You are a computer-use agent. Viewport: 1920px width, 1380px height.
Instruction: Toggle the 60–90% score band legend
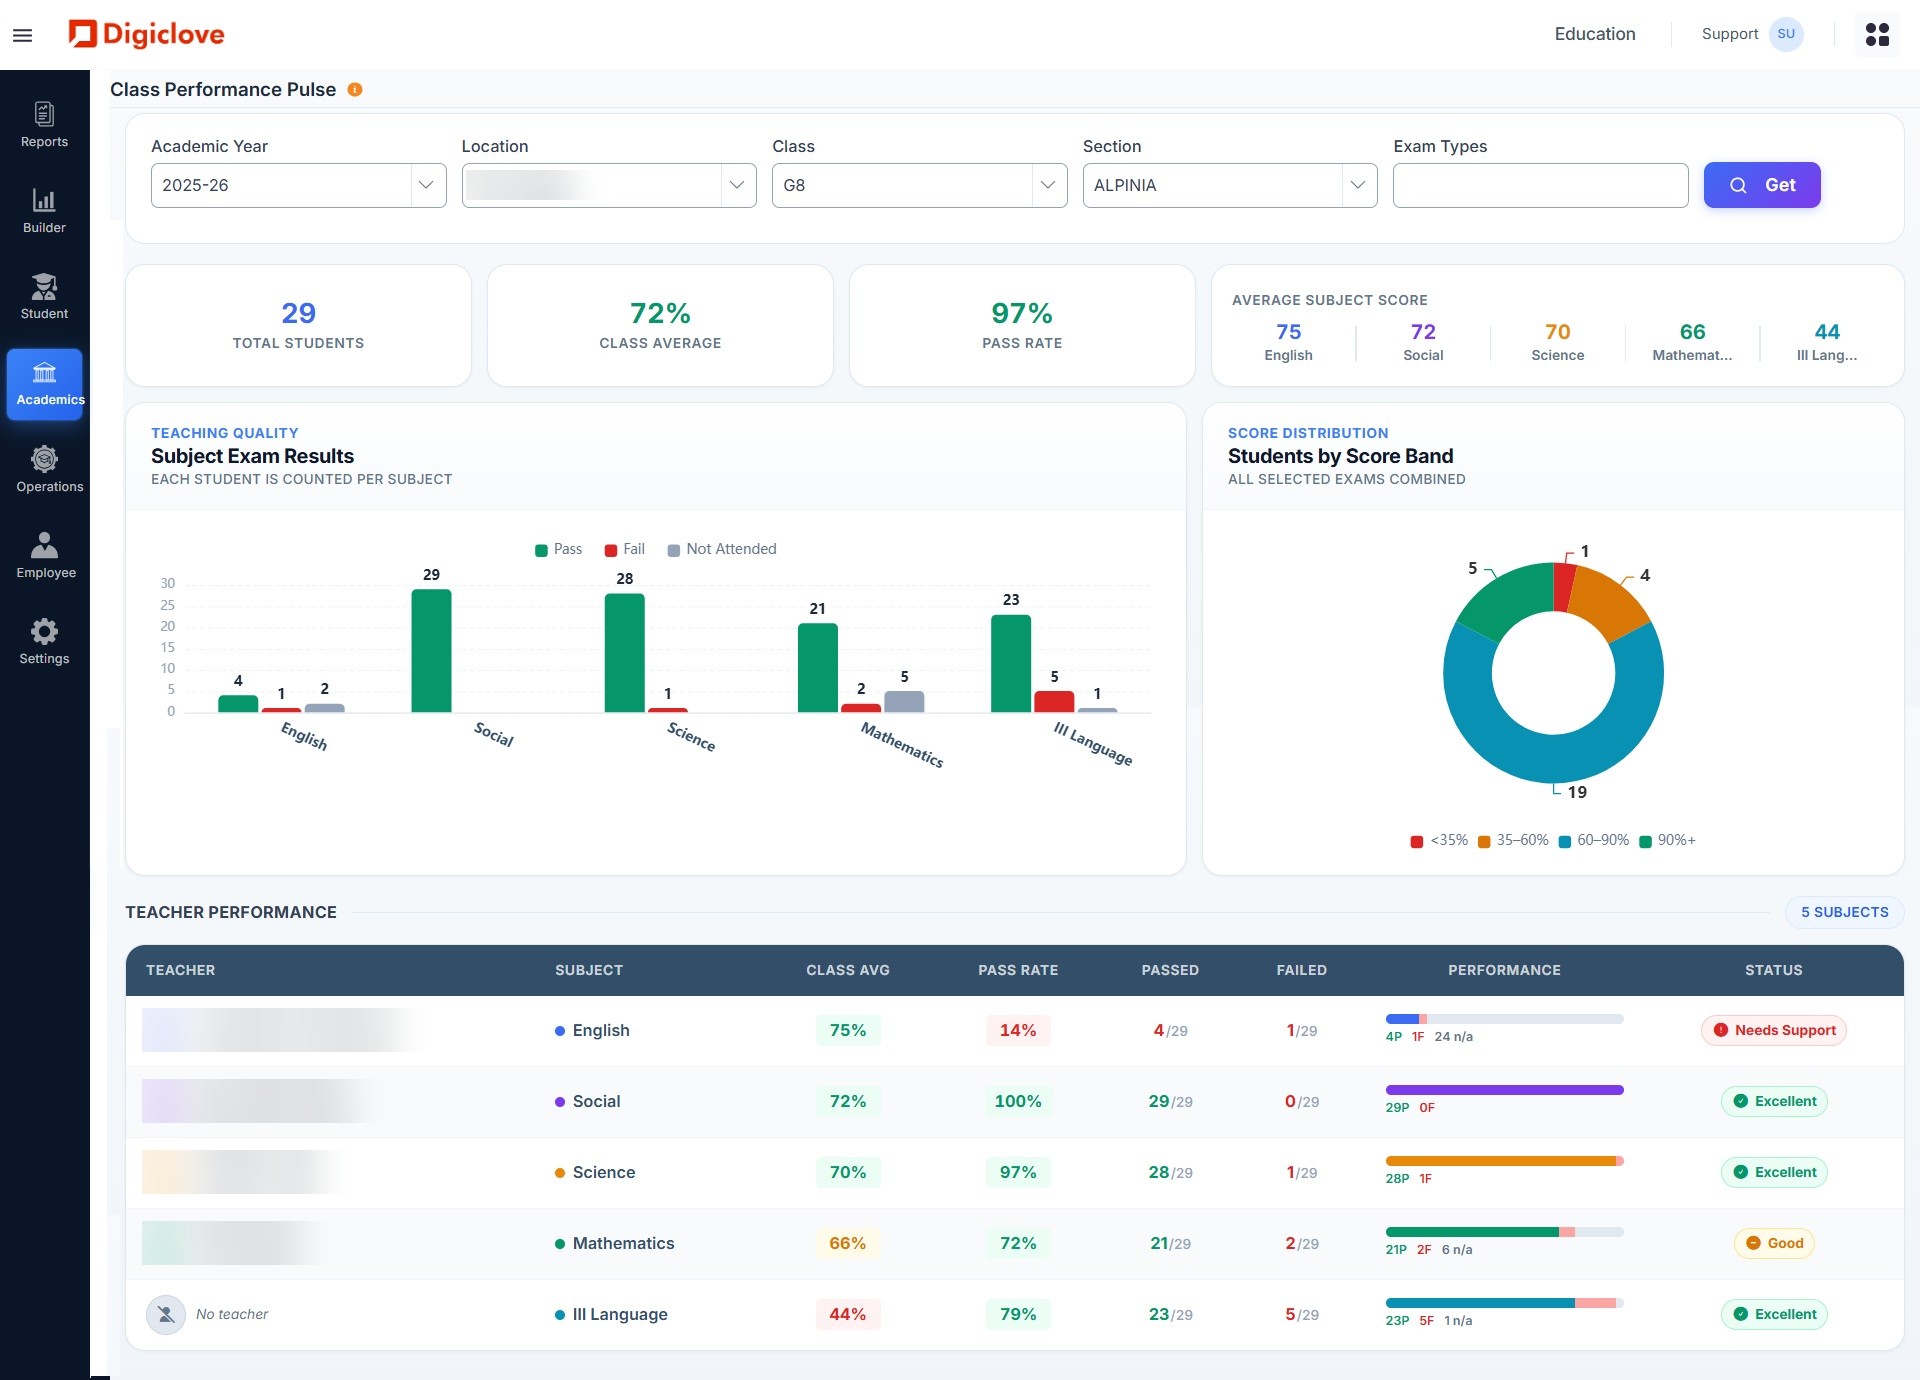pyautogui.click(x=1594, y=840)
